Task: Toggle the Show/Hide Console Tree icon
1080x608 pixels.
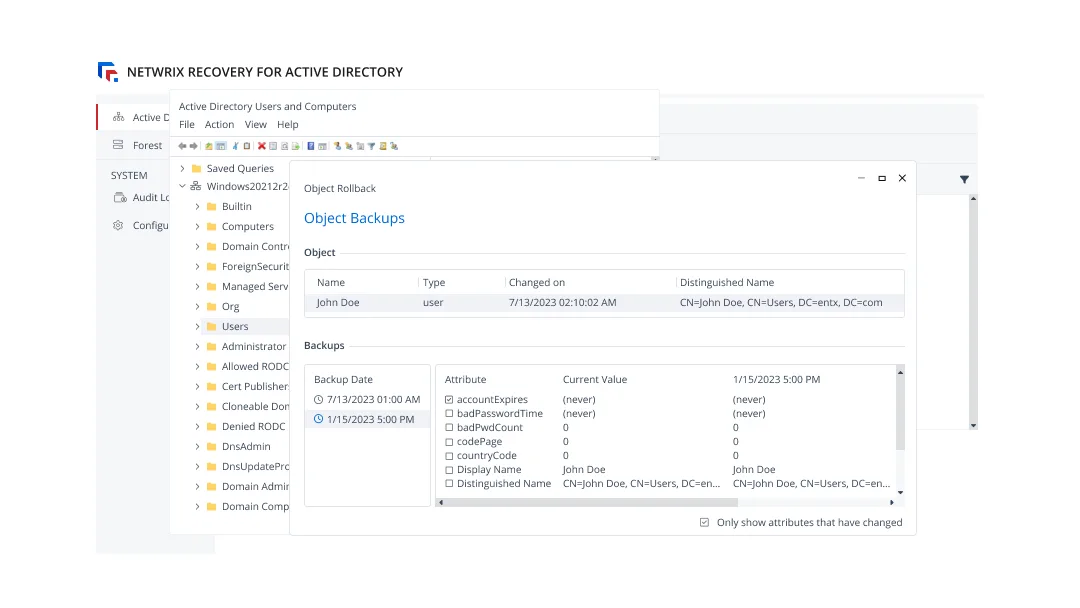Action: pyautogui.click(x=220, y=146)
